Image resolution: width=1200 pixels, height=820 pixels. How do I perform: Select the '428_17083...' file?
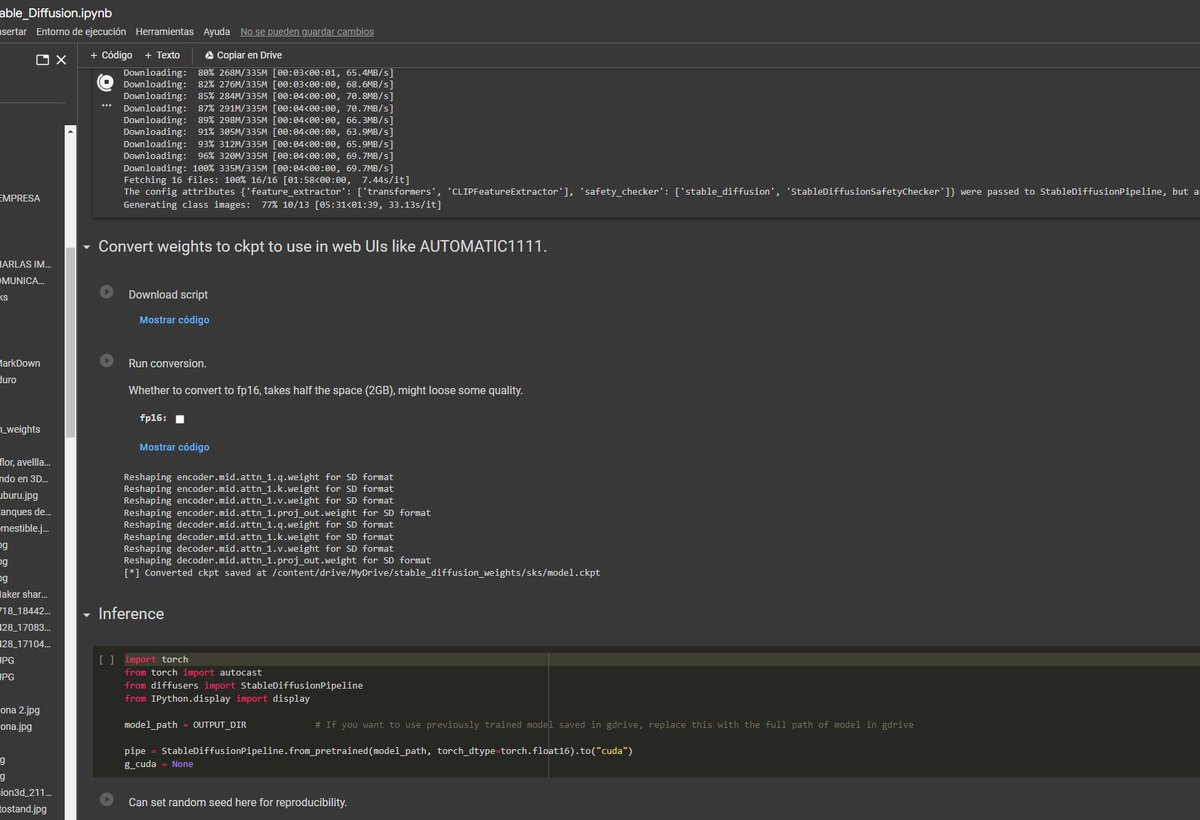coord(24,627)
